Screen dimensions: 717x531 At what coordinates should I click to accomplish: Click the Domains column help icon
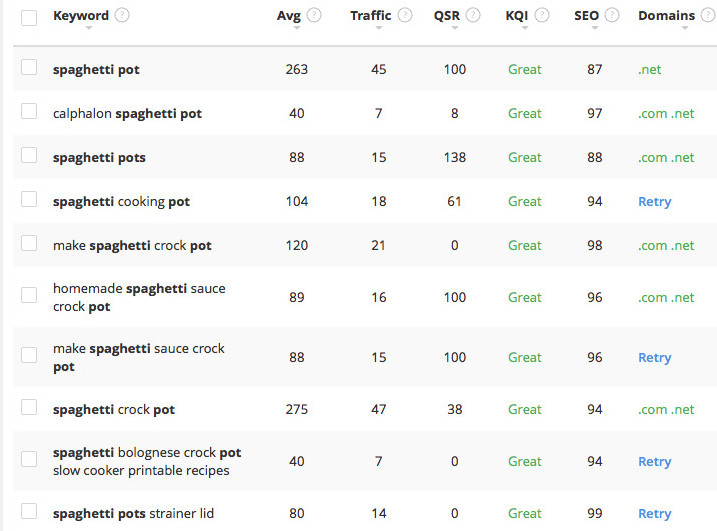coord(708,15)
